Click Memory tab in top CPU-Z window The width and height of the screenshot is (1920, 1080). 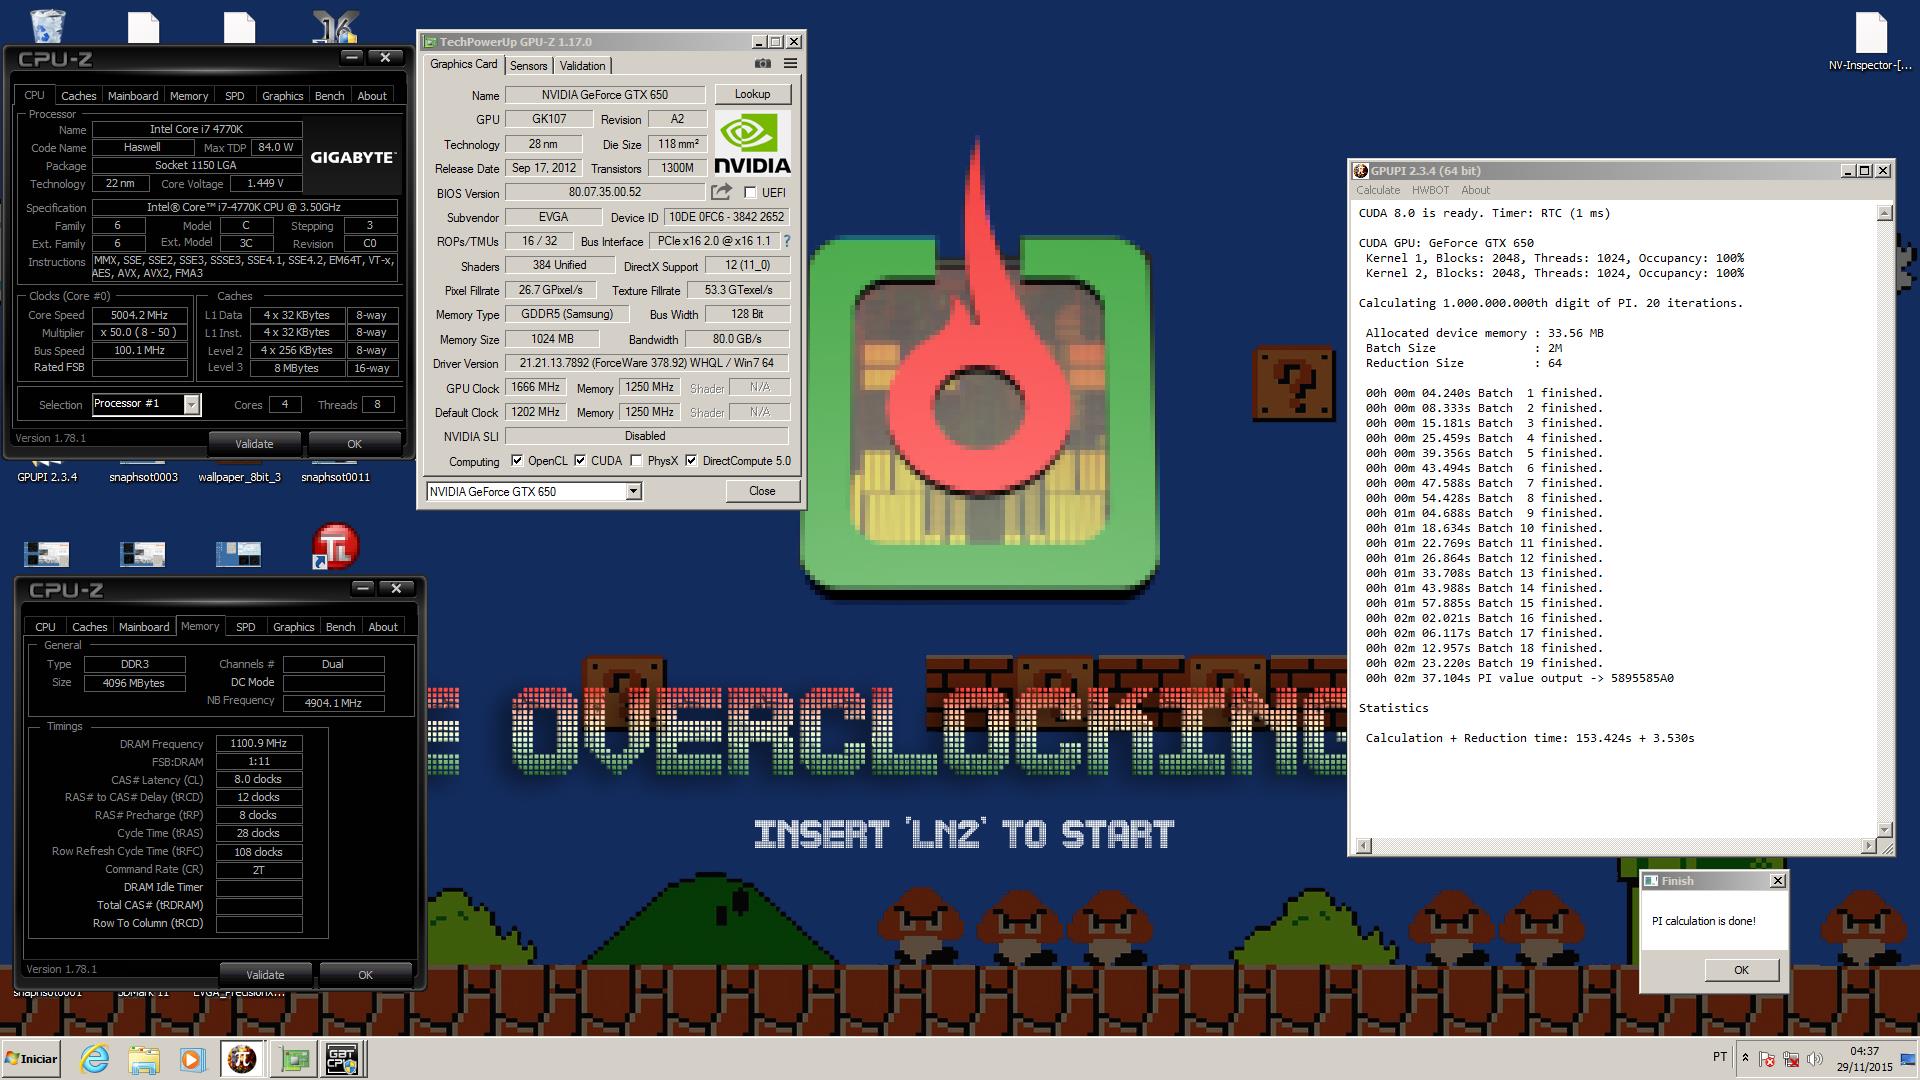click(189, 96)
